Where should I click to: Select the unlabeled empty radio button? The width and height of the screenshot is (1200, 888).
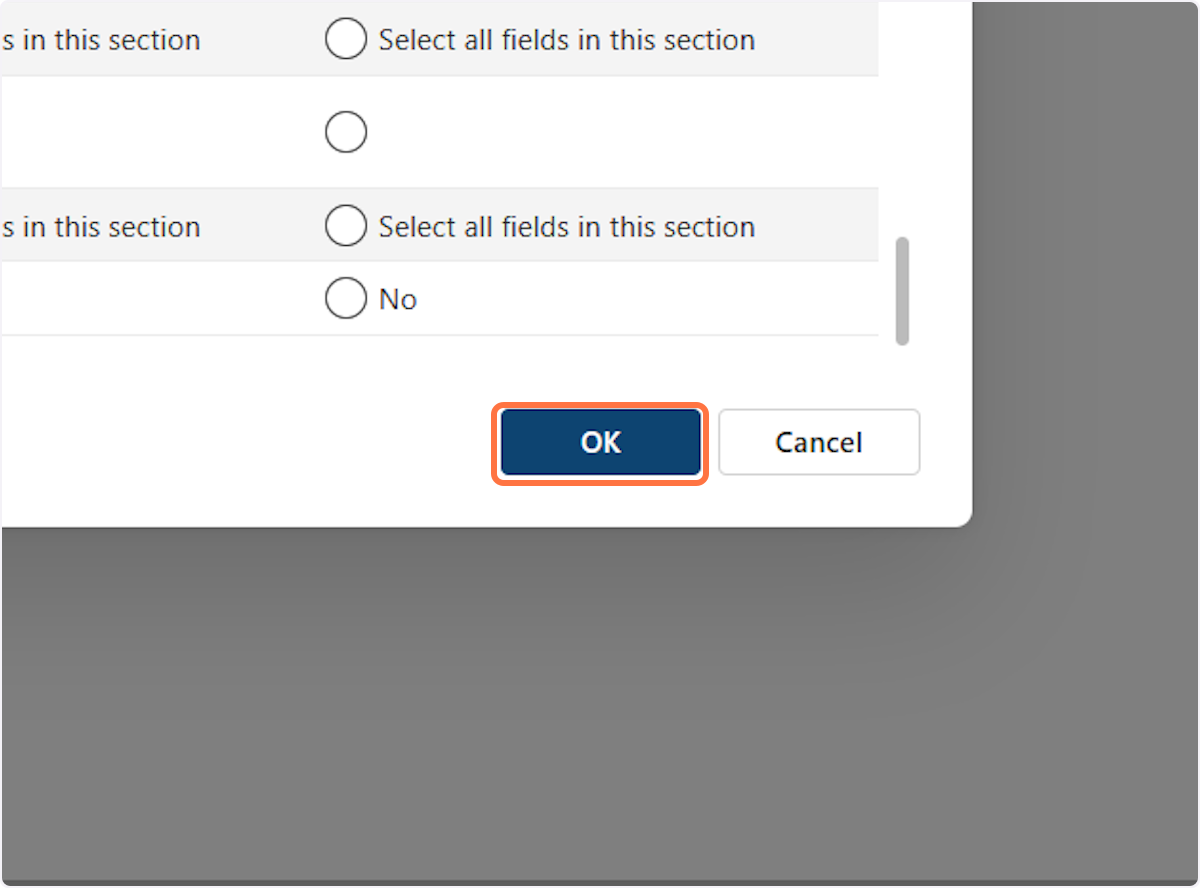[346, 132]
